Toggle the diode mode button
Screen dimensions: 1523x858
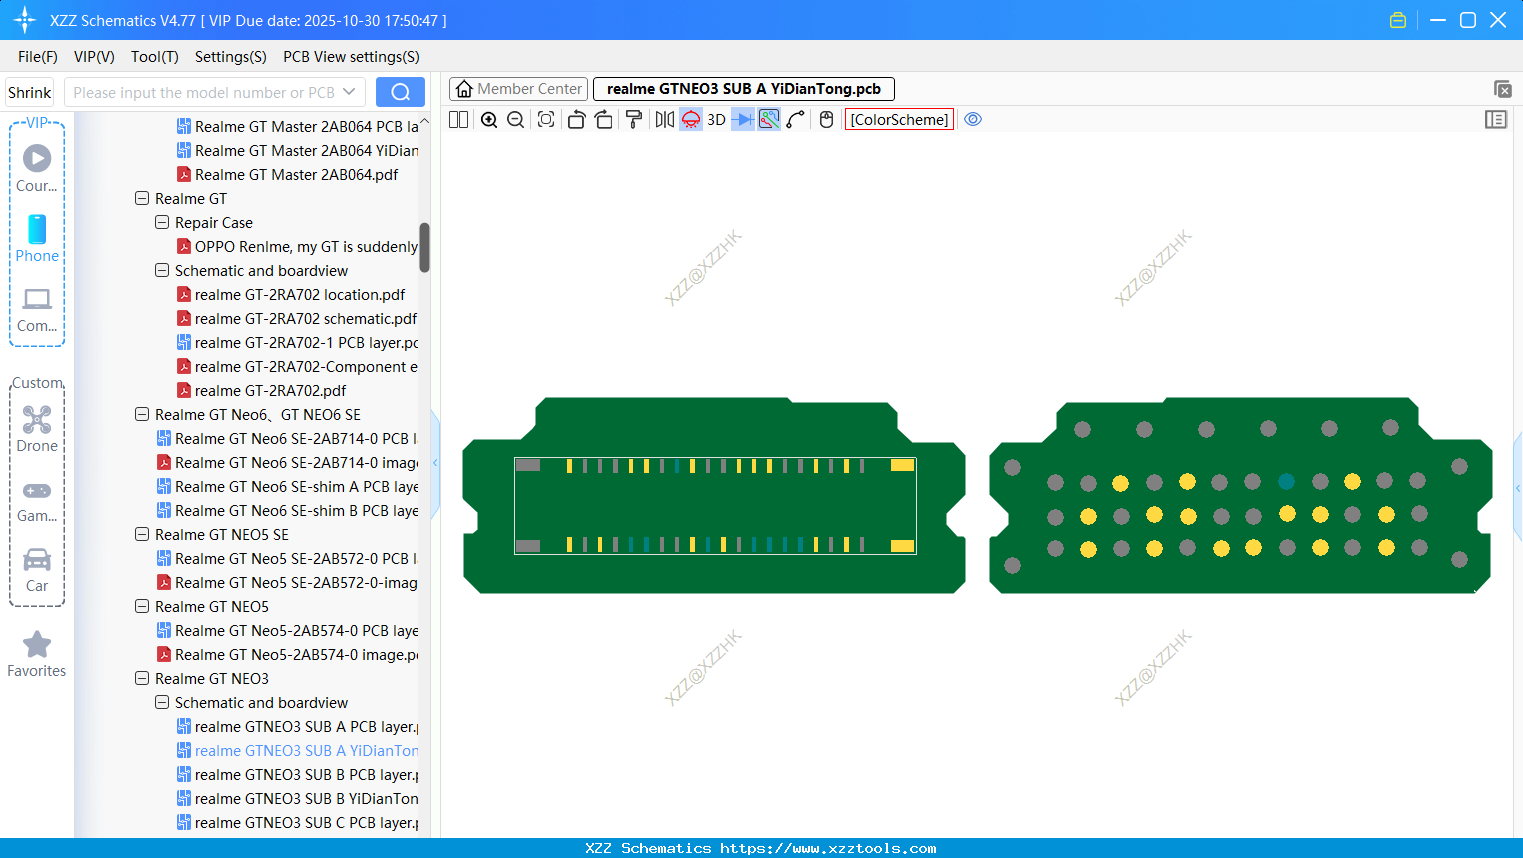(743, 120)
